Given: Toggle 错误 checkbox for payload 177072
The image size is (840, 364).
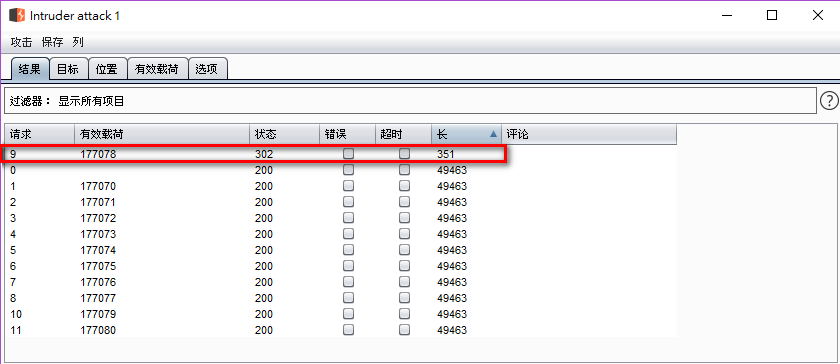Looking at the screenshot, I should (x=349, y=218).
